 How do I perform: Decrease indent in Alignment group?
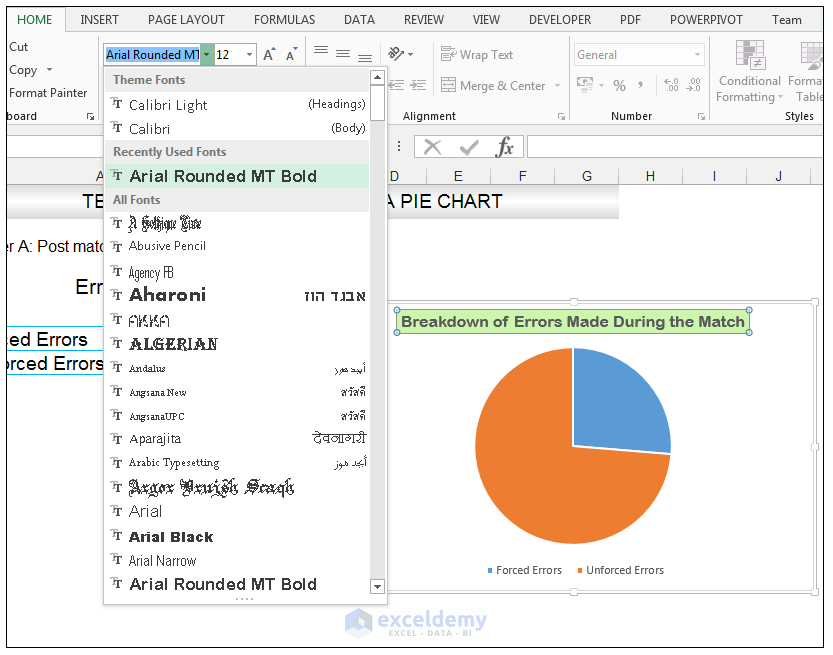pyautogui.click(x=396, y=85)
